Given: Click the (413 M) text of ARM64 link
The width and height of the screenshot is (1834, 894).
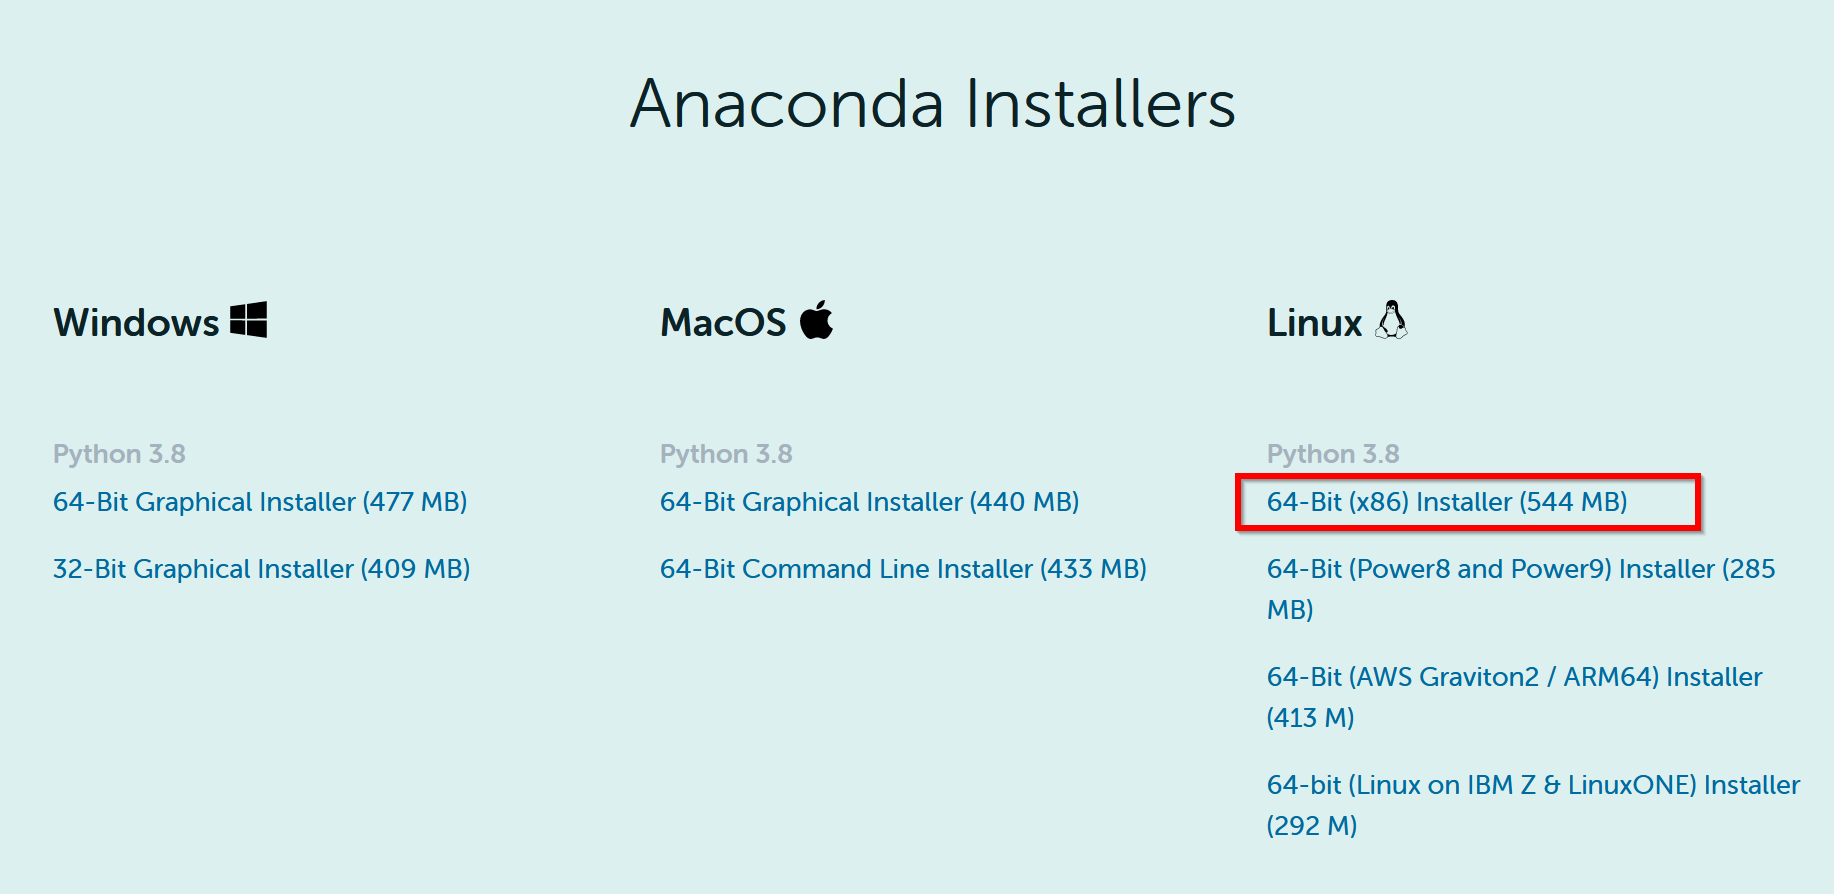Looking at the screenshot, I should pyautogui.click(x=1310, y=718).
